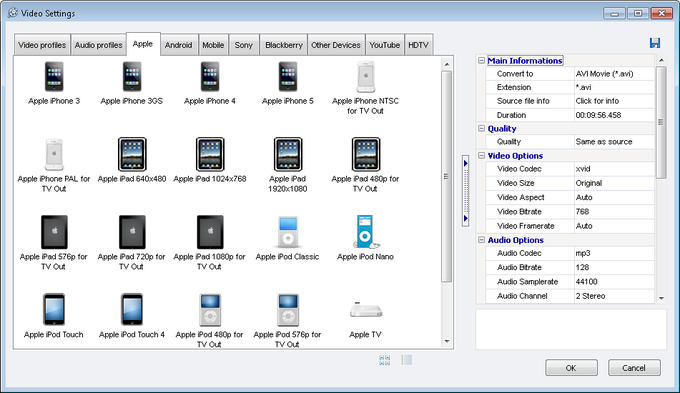Pick the Apple iPad 640x480 profile icon
Image resolution: width=680 pixels, height=393 pixels.
click(132, 154)
